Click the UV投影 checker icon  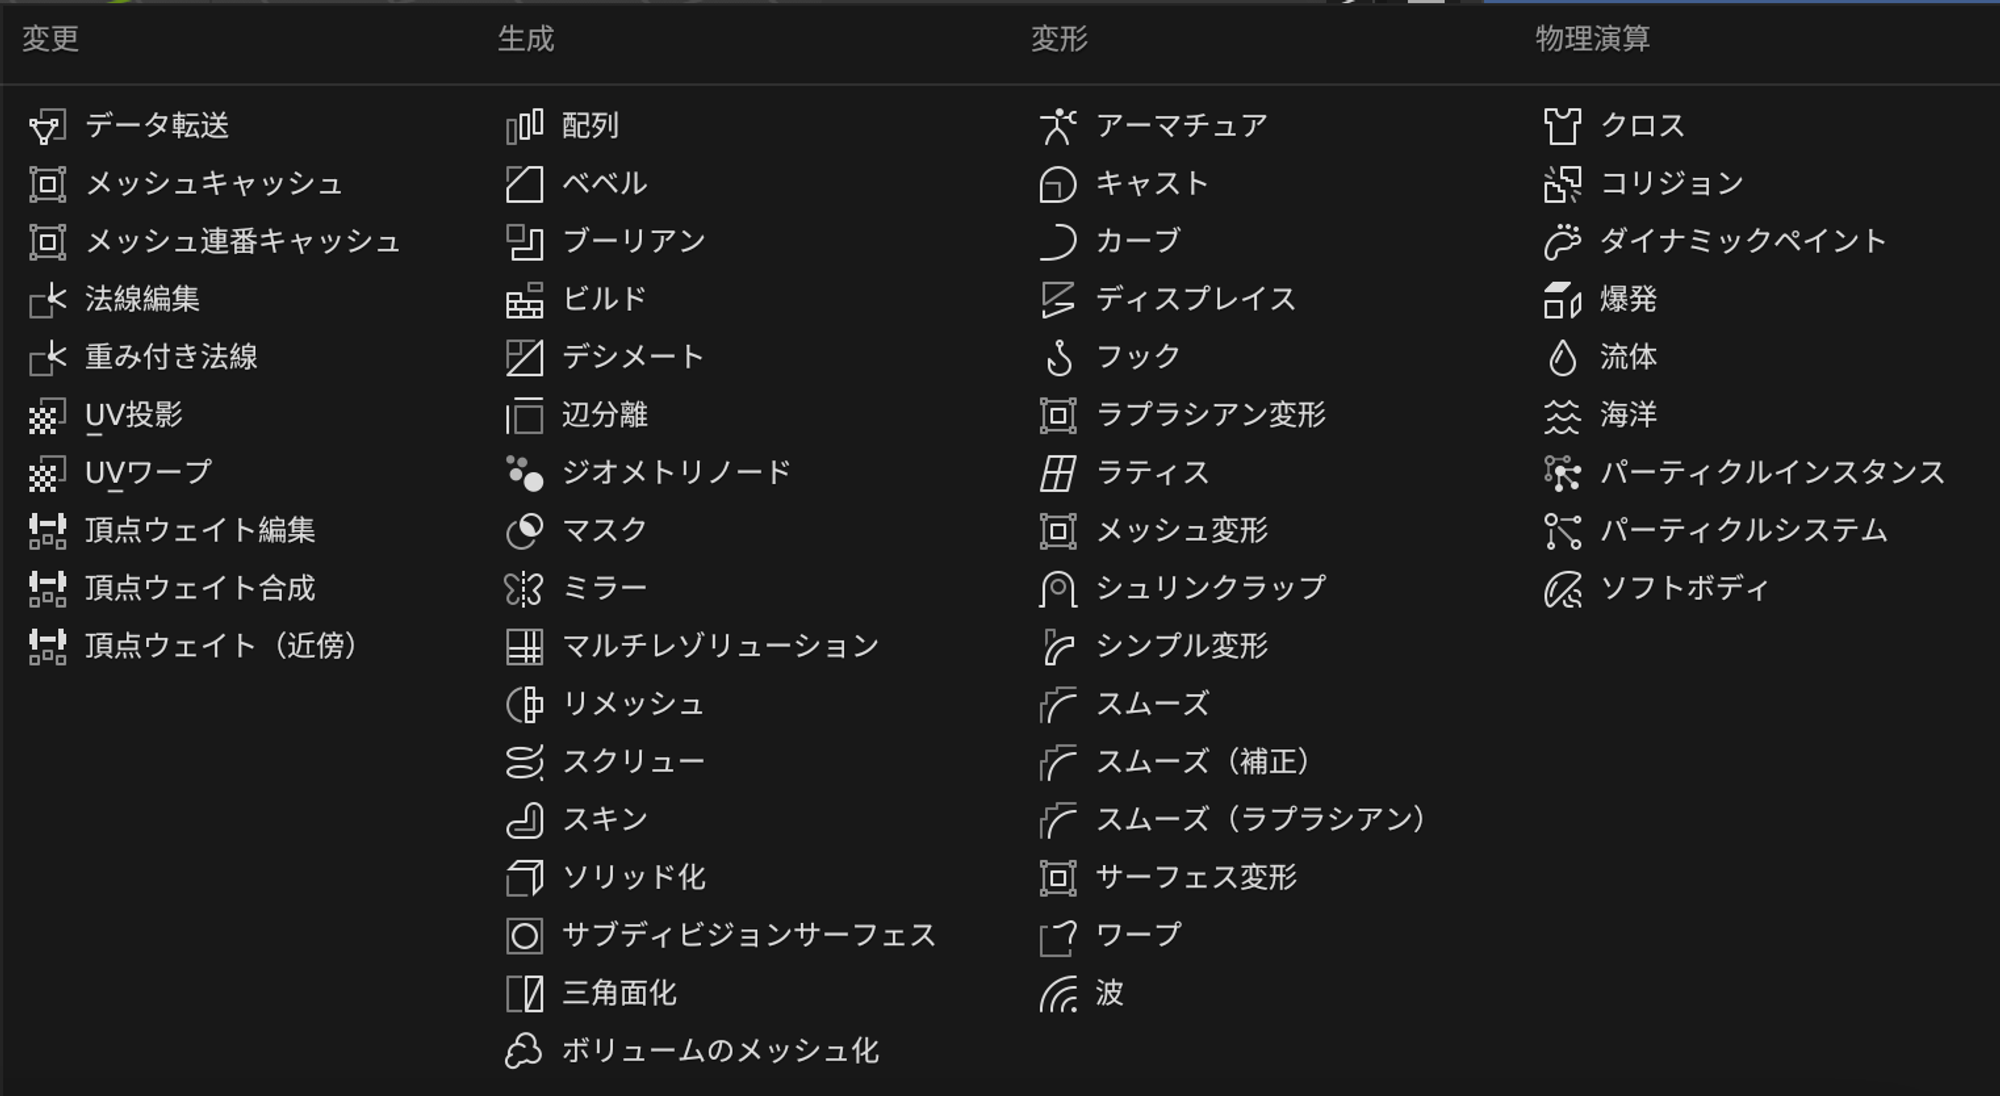47,416
